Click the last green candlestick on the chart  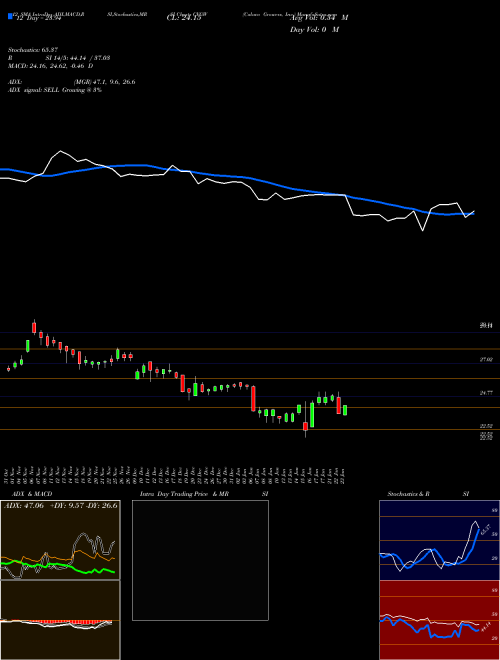point(345,410)
